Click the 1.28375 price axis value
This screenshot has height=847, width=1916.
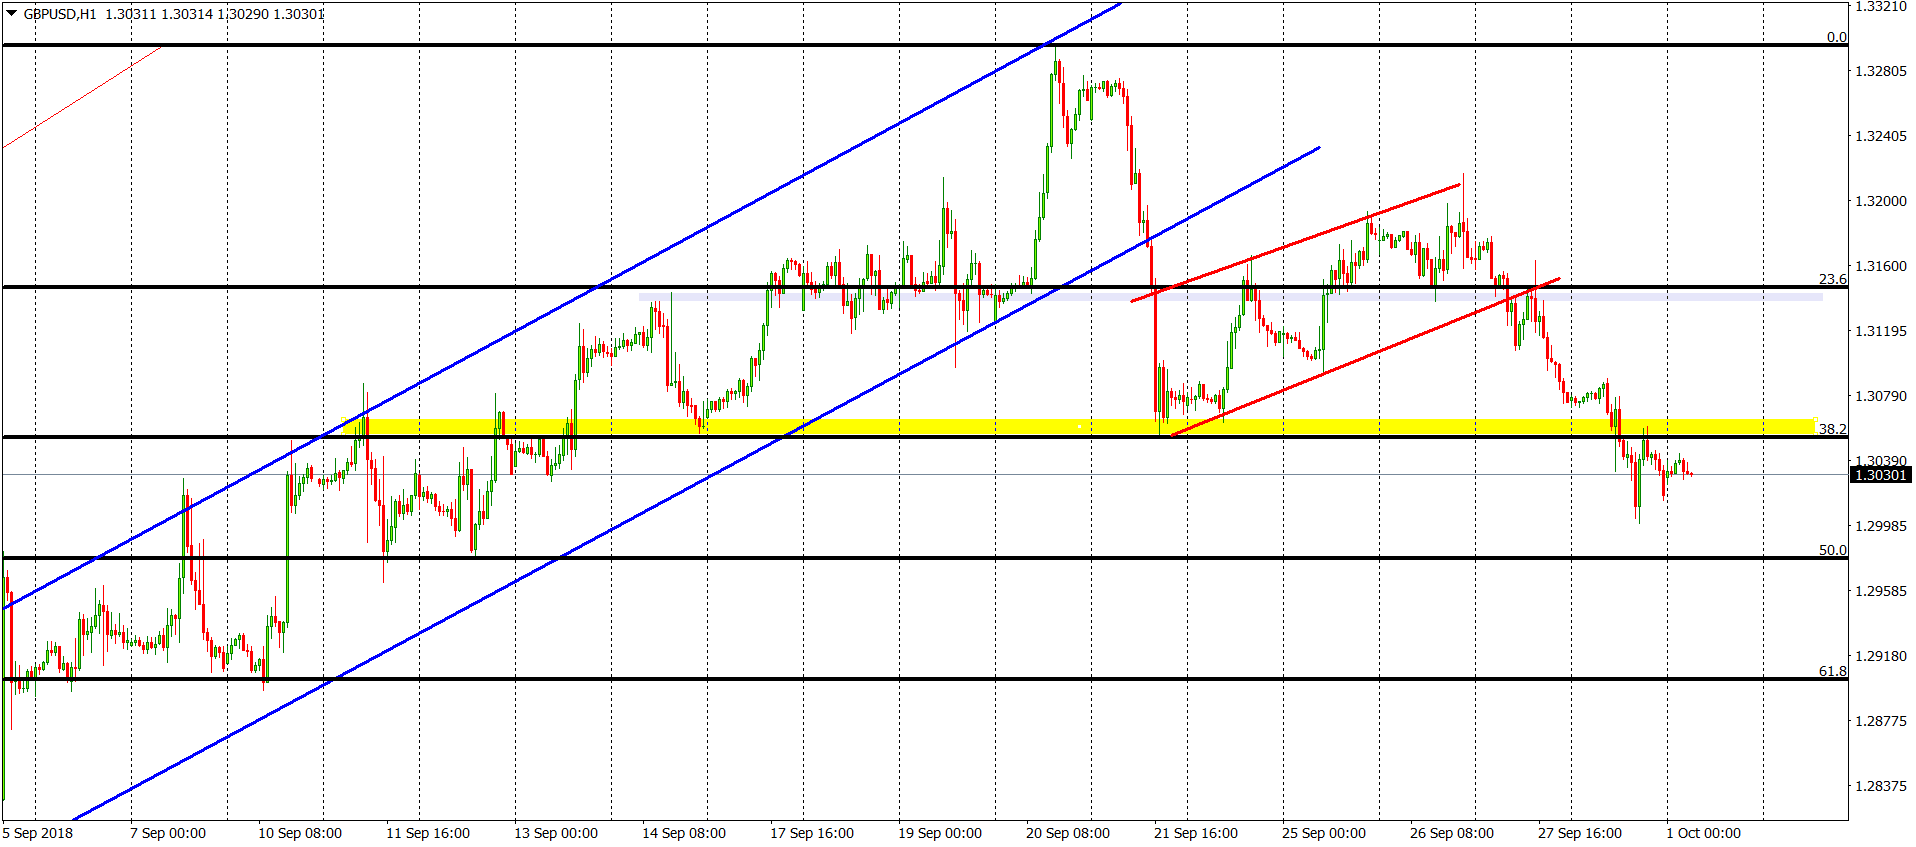coord(1880,786)
